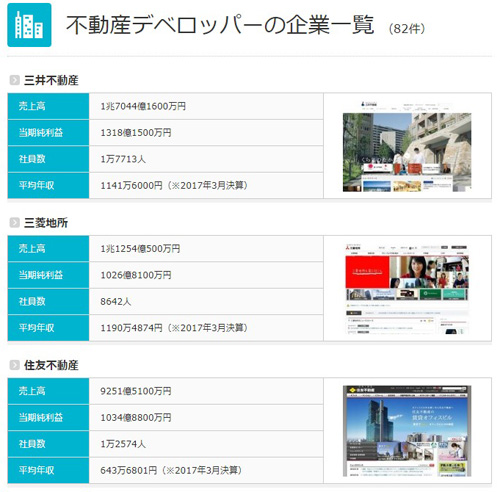Viewport: 500px width, 492px height.
Task: Click the blue building icon in header
Action: coord(29,25)
